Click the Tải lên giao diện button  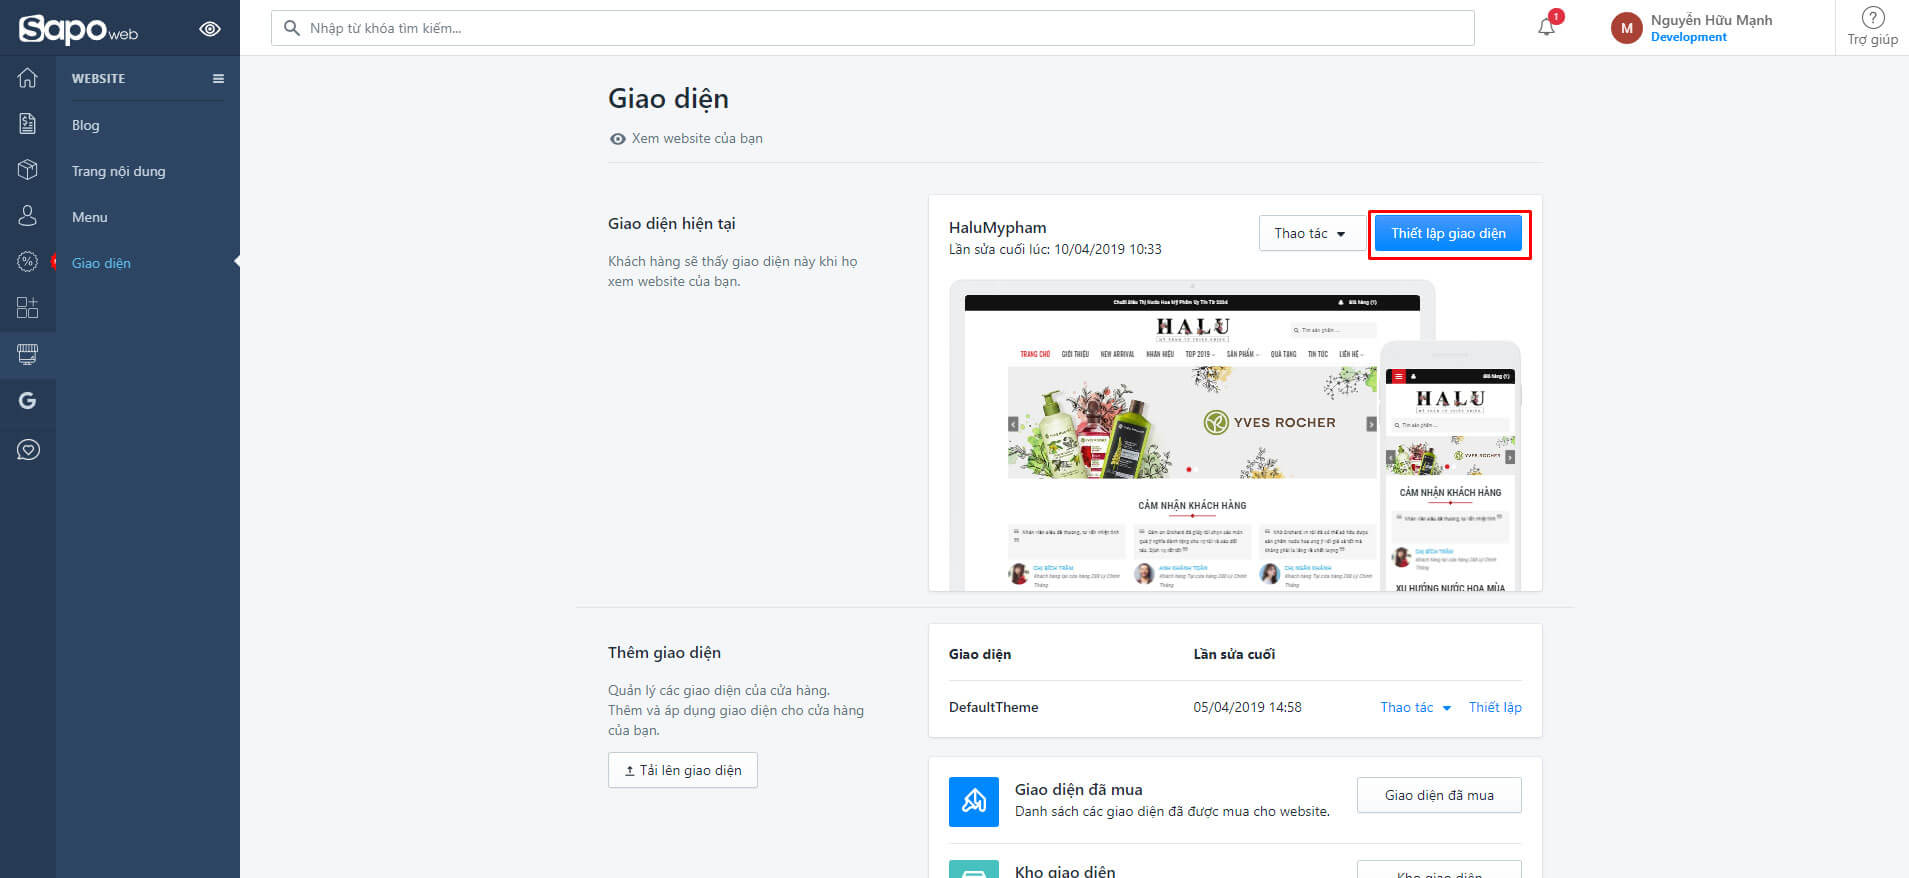683,770
